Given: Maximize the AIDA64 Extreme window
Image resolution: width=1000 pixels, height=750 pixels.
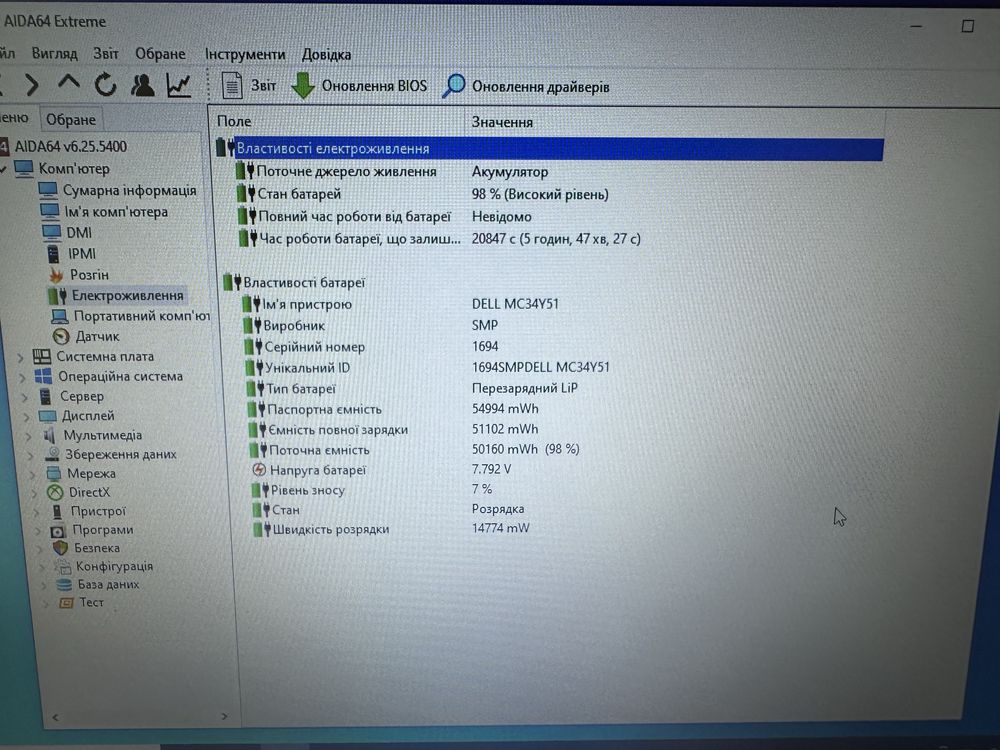Looking at the screenshot, I should tap(967, 26).
